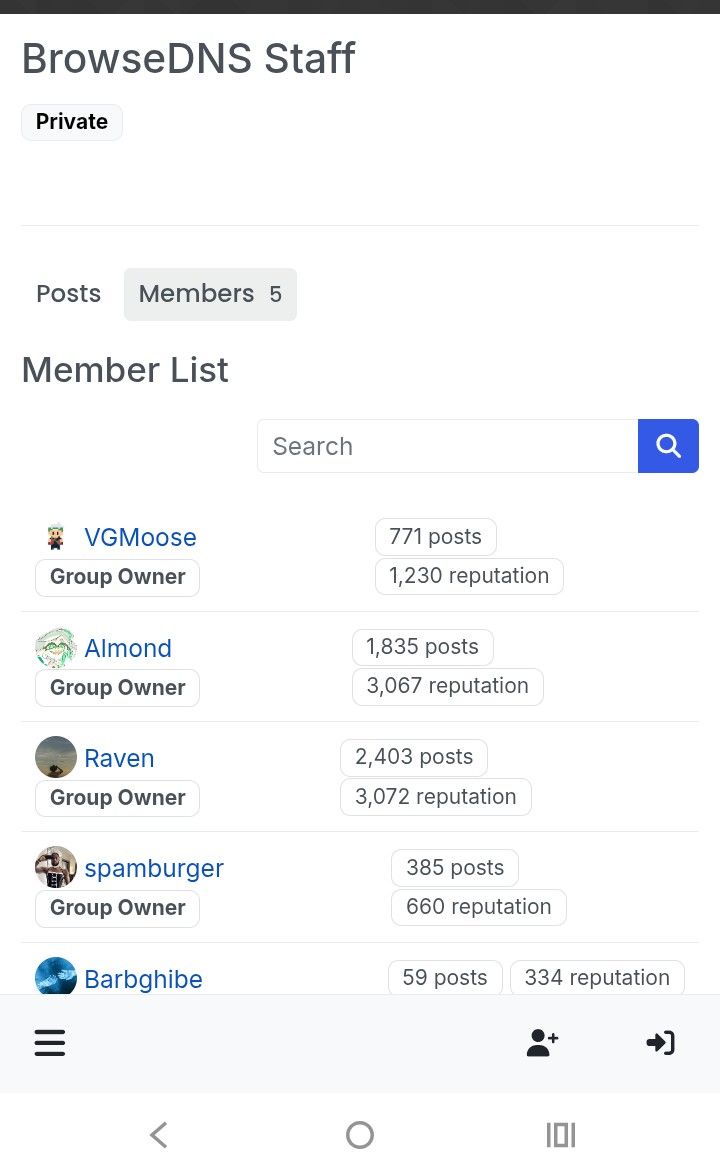Click the 3,067 reputation badge
The height and width of the screenshot is (1176, 720).
(448, 686)
